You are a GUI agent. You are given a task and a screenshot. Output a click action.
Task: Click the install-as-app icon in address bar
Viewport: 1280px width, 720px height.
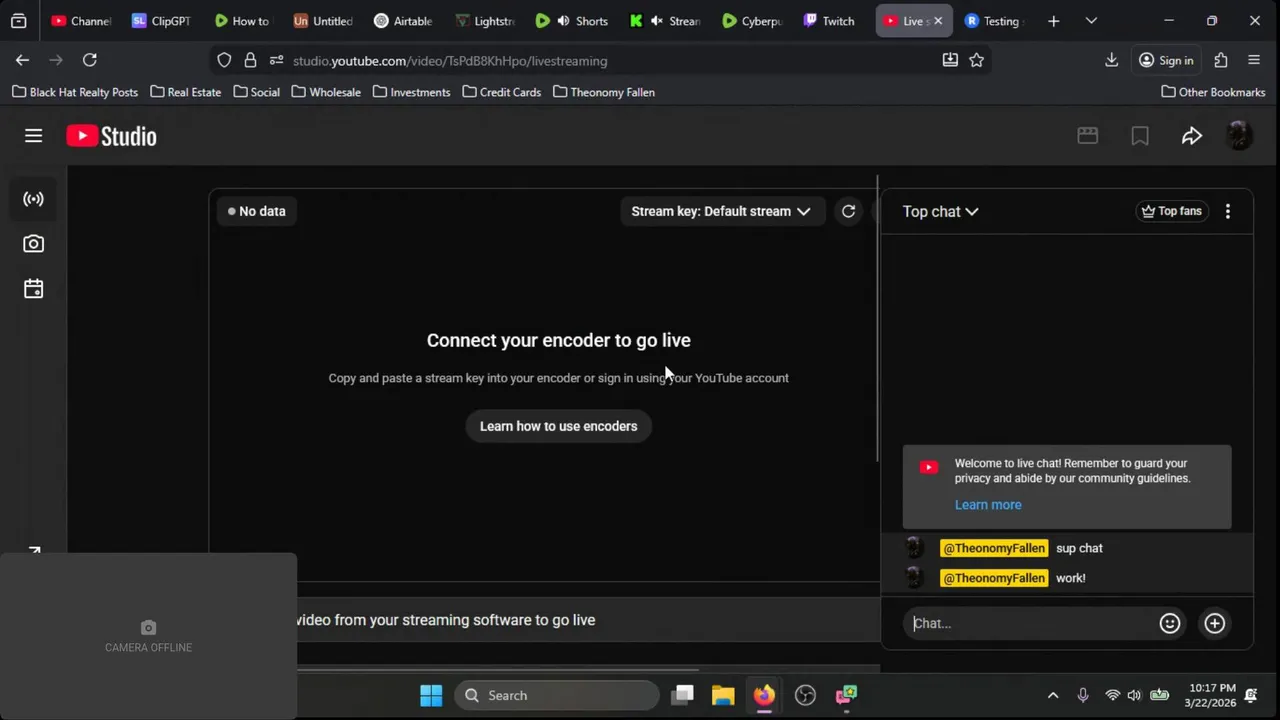[x=950, y=60]
